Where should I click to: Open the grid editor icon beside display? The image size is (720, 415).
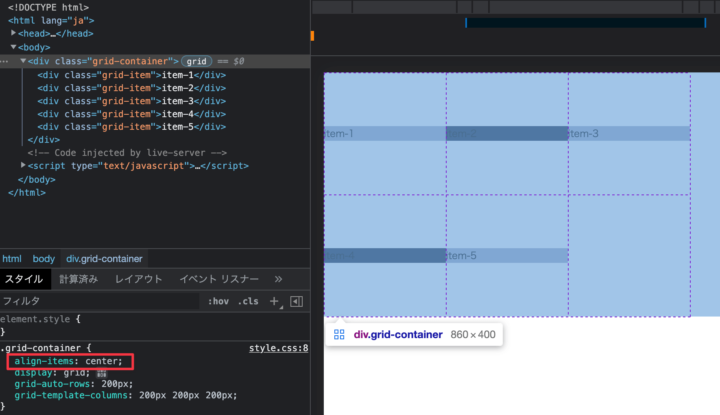coord(101,373)
